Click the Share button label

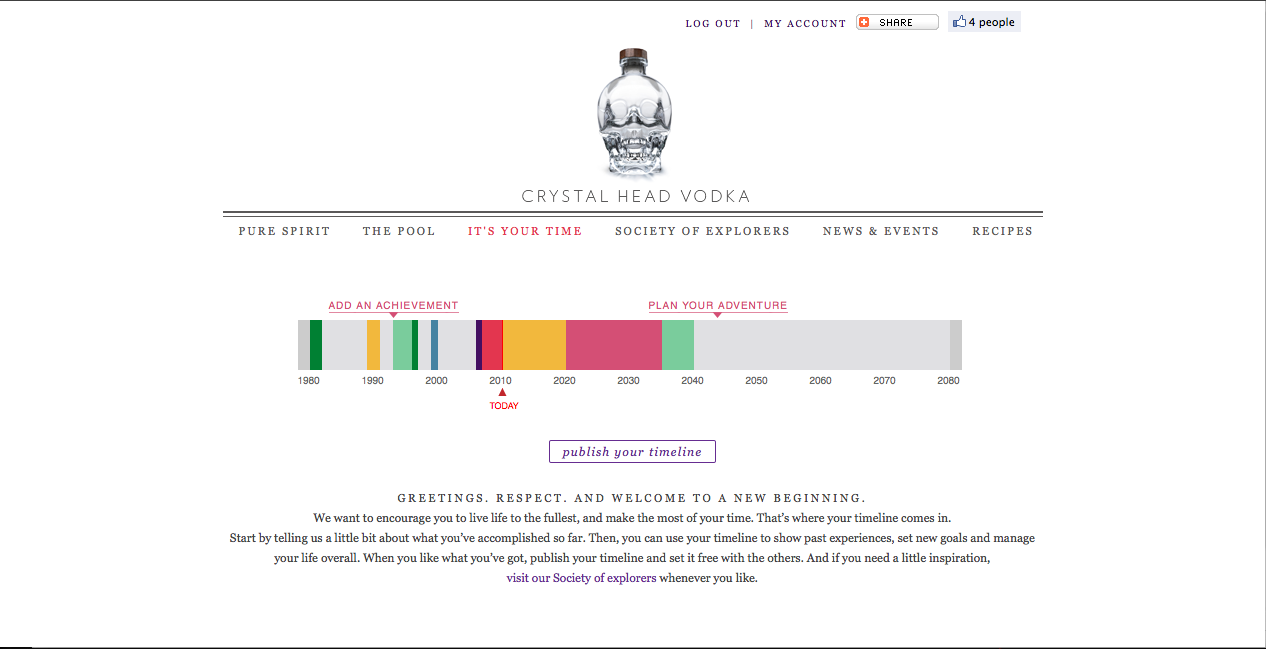point(896,23)
